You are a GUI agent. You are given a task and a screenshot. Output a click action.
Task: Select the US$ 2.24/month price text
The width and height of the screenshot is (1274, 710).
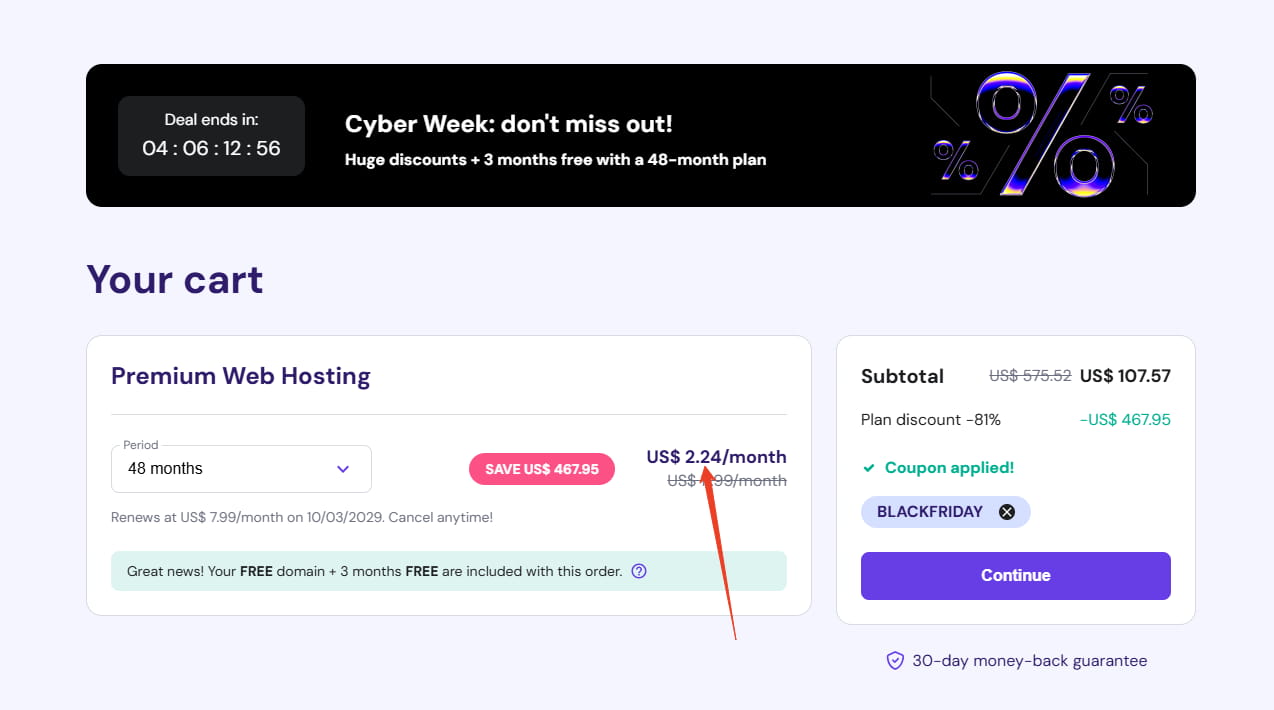click(716, 456)
